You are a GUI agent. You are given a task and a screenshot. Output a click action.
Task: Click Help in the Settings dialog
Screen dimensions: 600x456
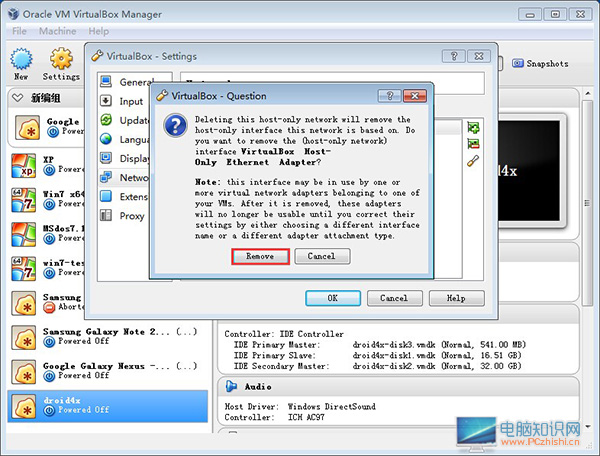457,298
